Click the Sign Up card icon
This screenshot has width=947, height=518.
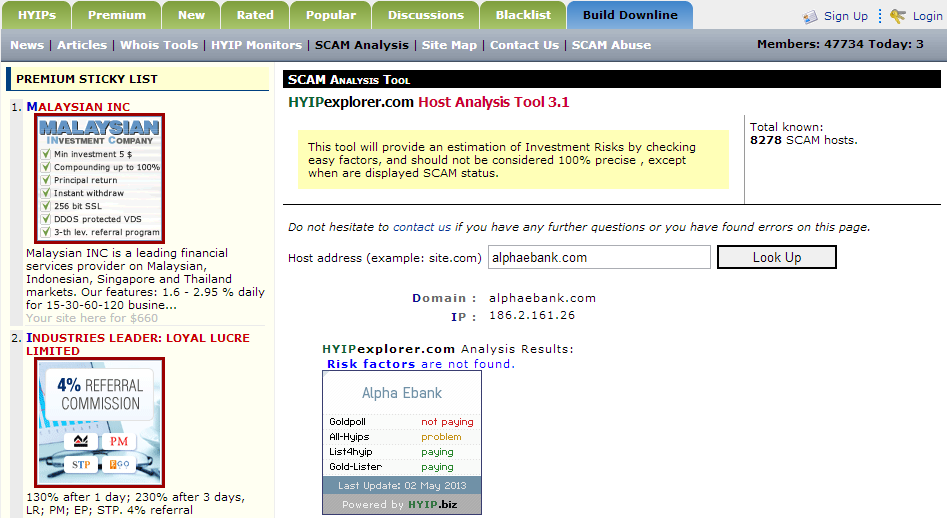pyautogui.click(x=810, y=17)
